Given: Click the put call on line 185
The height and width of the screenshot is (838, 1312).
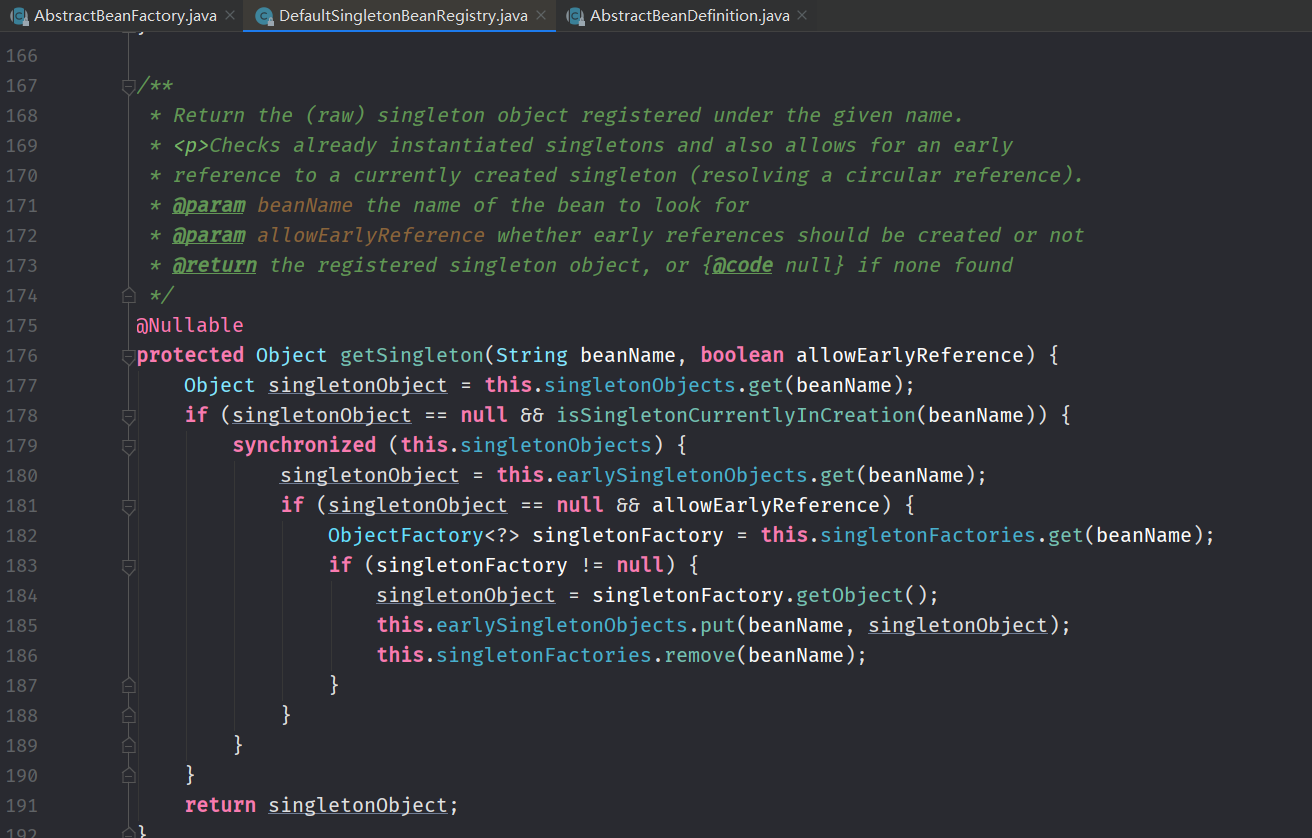Looking at the screenshot, I should 718,625.
